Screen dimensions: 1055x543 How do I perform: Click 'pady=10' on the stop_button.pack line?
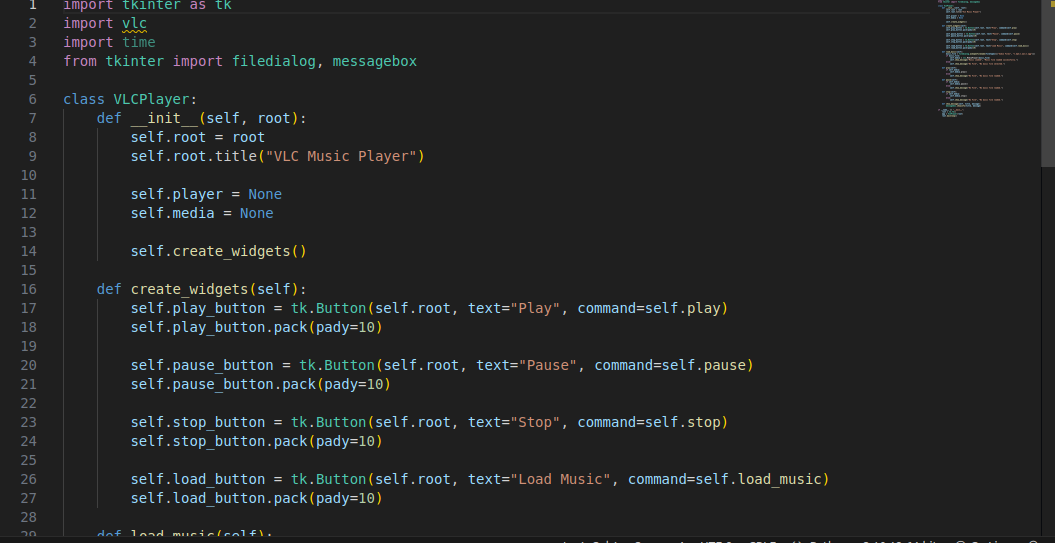(345, 441)
